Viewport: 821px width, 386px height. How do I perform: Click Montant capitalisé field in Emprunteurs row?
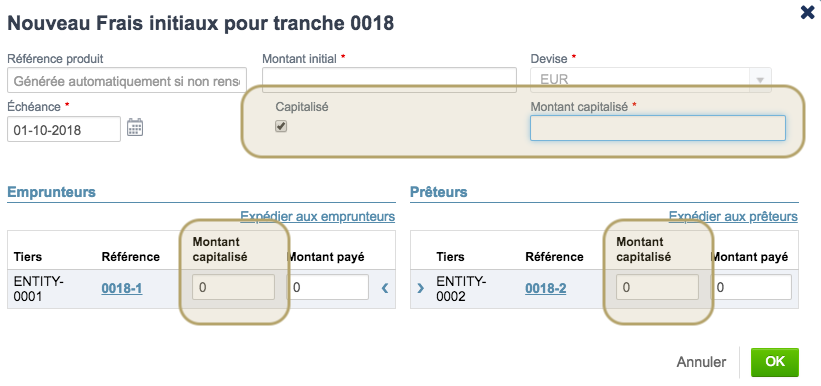[234, 287]
